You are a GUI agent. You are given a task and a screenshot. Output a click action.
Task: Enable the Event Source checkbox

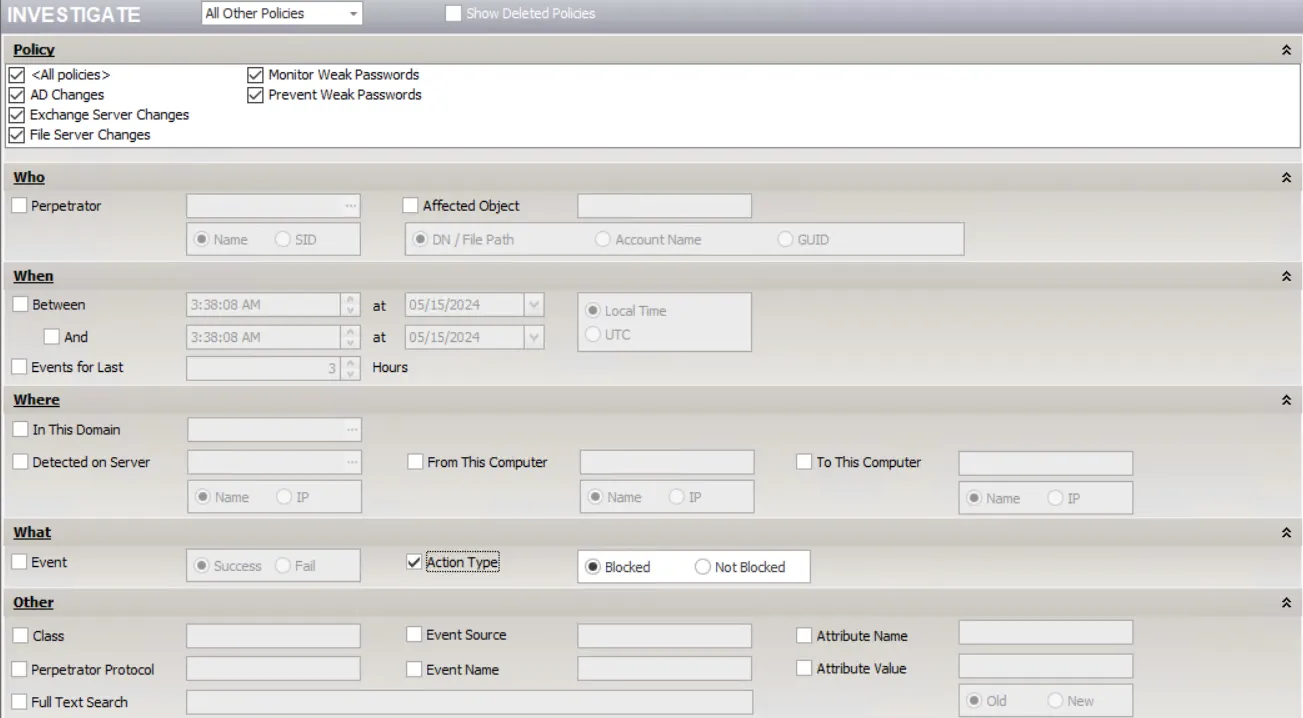coord(414,634)
